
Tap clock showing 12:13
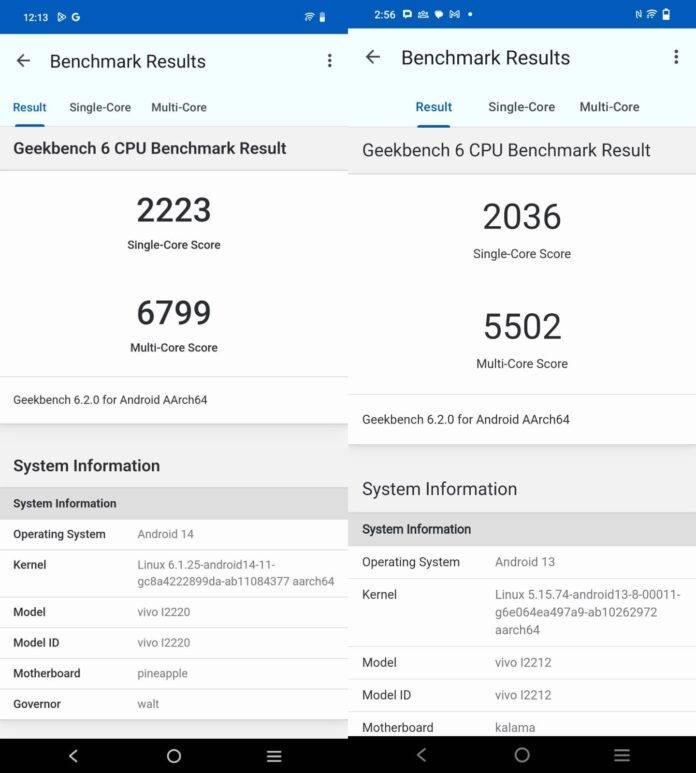point(35,17)
